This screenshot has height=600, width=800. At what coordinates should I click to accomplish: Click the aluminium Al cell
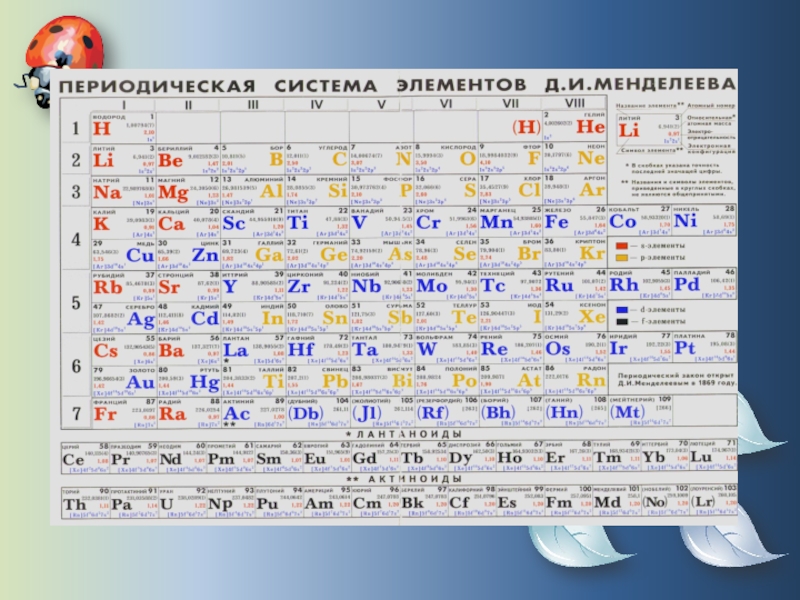[252, 191]
